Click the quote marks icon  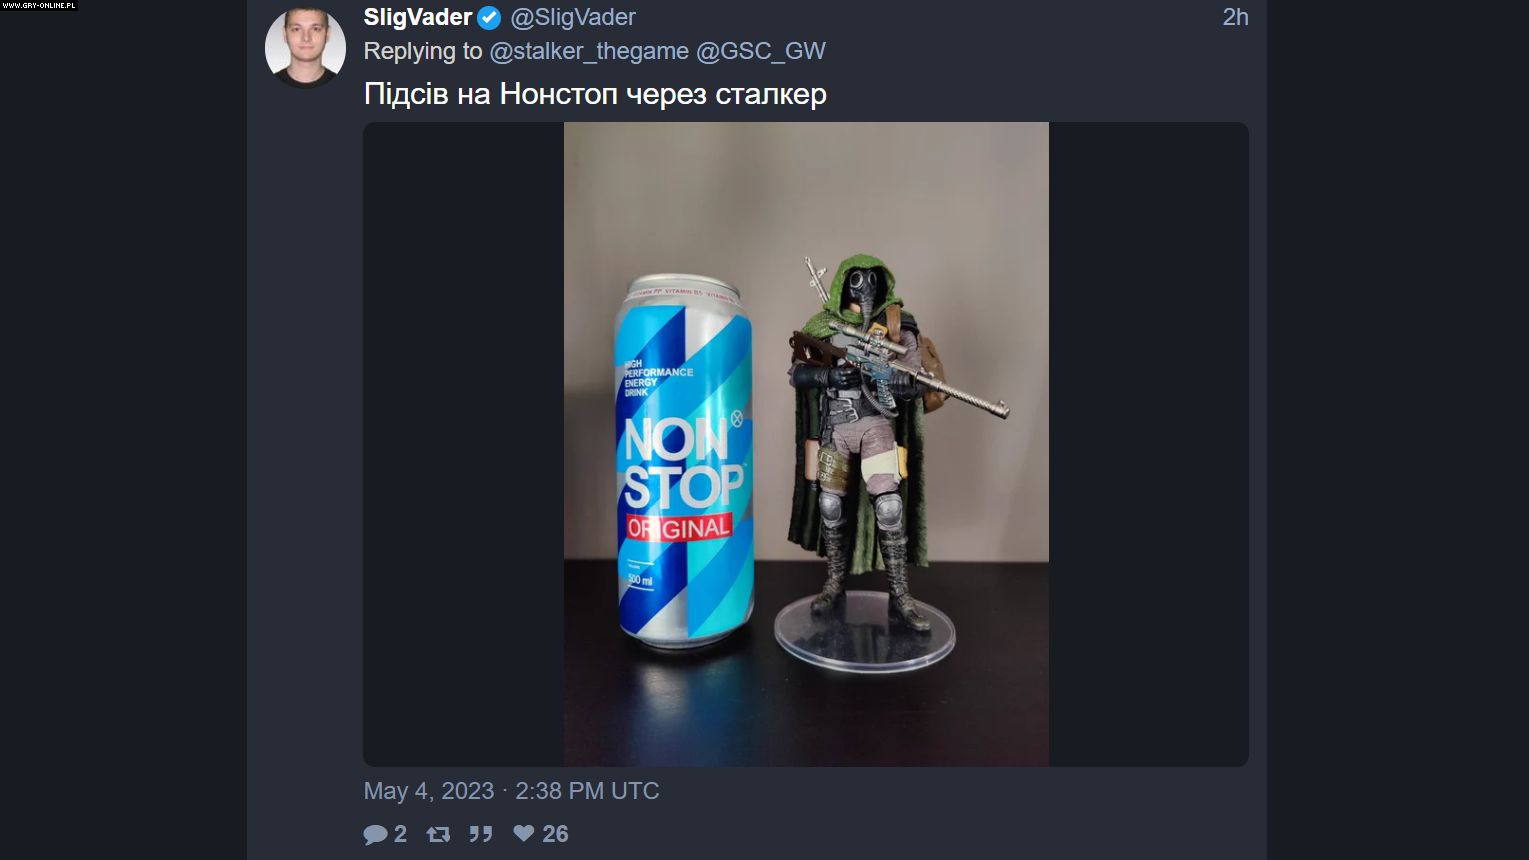tap(481, 834)
